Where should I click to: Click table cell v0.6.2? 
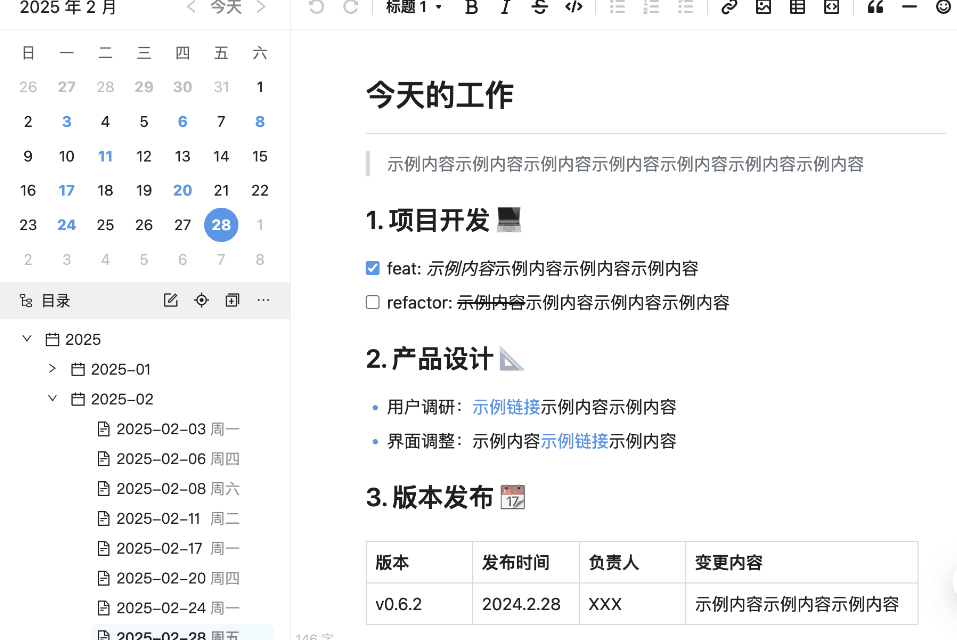[x=419, y=604]
